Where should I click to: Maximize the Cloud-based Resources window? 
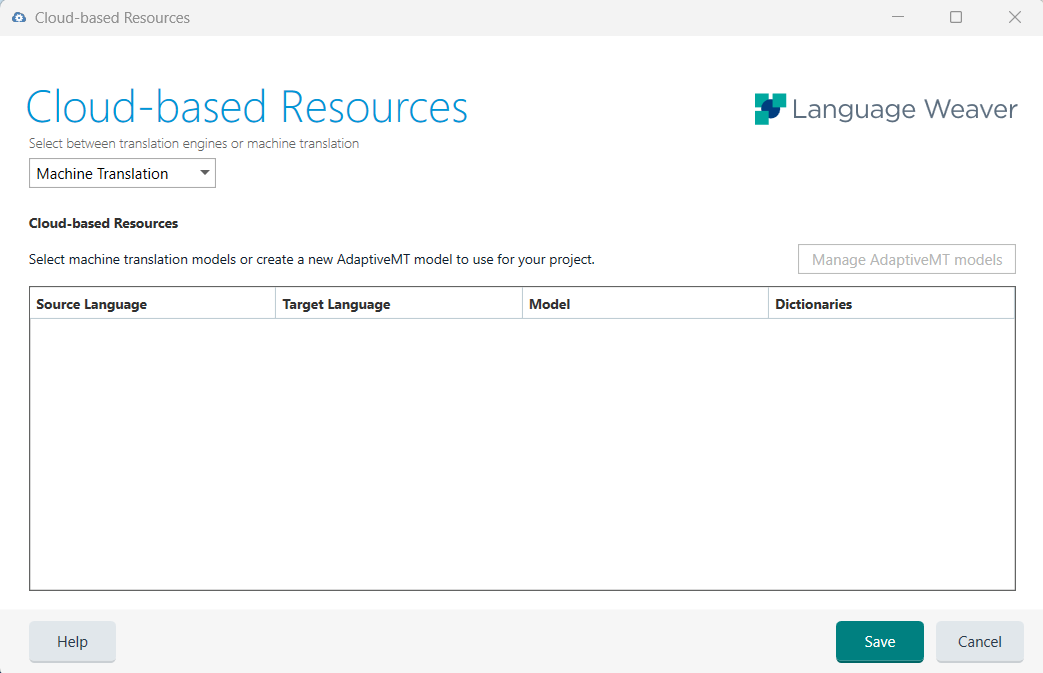[956, 17]
